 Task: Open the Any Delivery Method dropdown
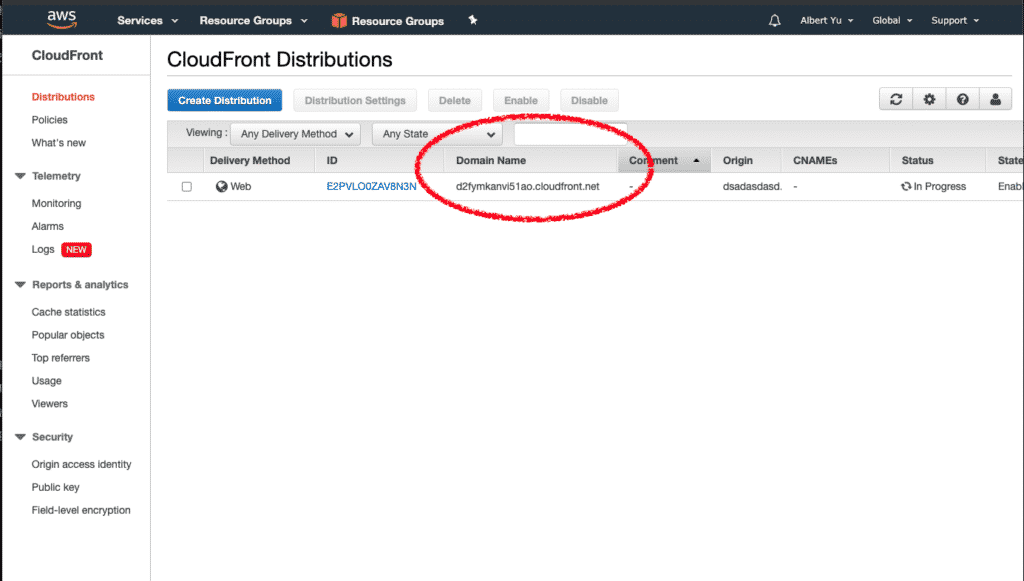click(x=296, y=134)
